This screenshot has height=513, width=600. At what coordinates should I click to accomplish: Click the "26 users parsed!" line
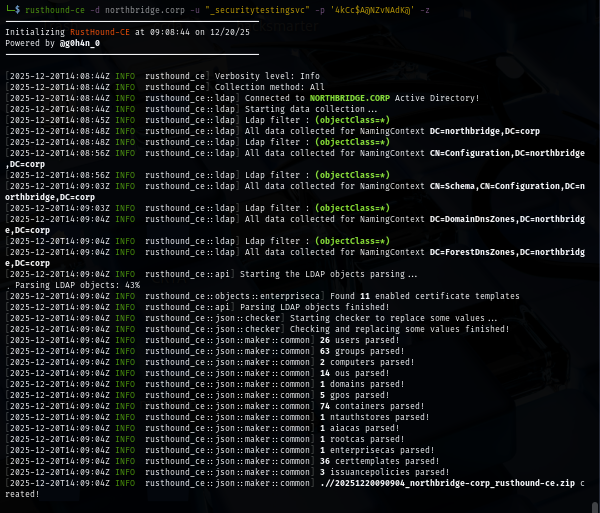click(x=360, y=340)
